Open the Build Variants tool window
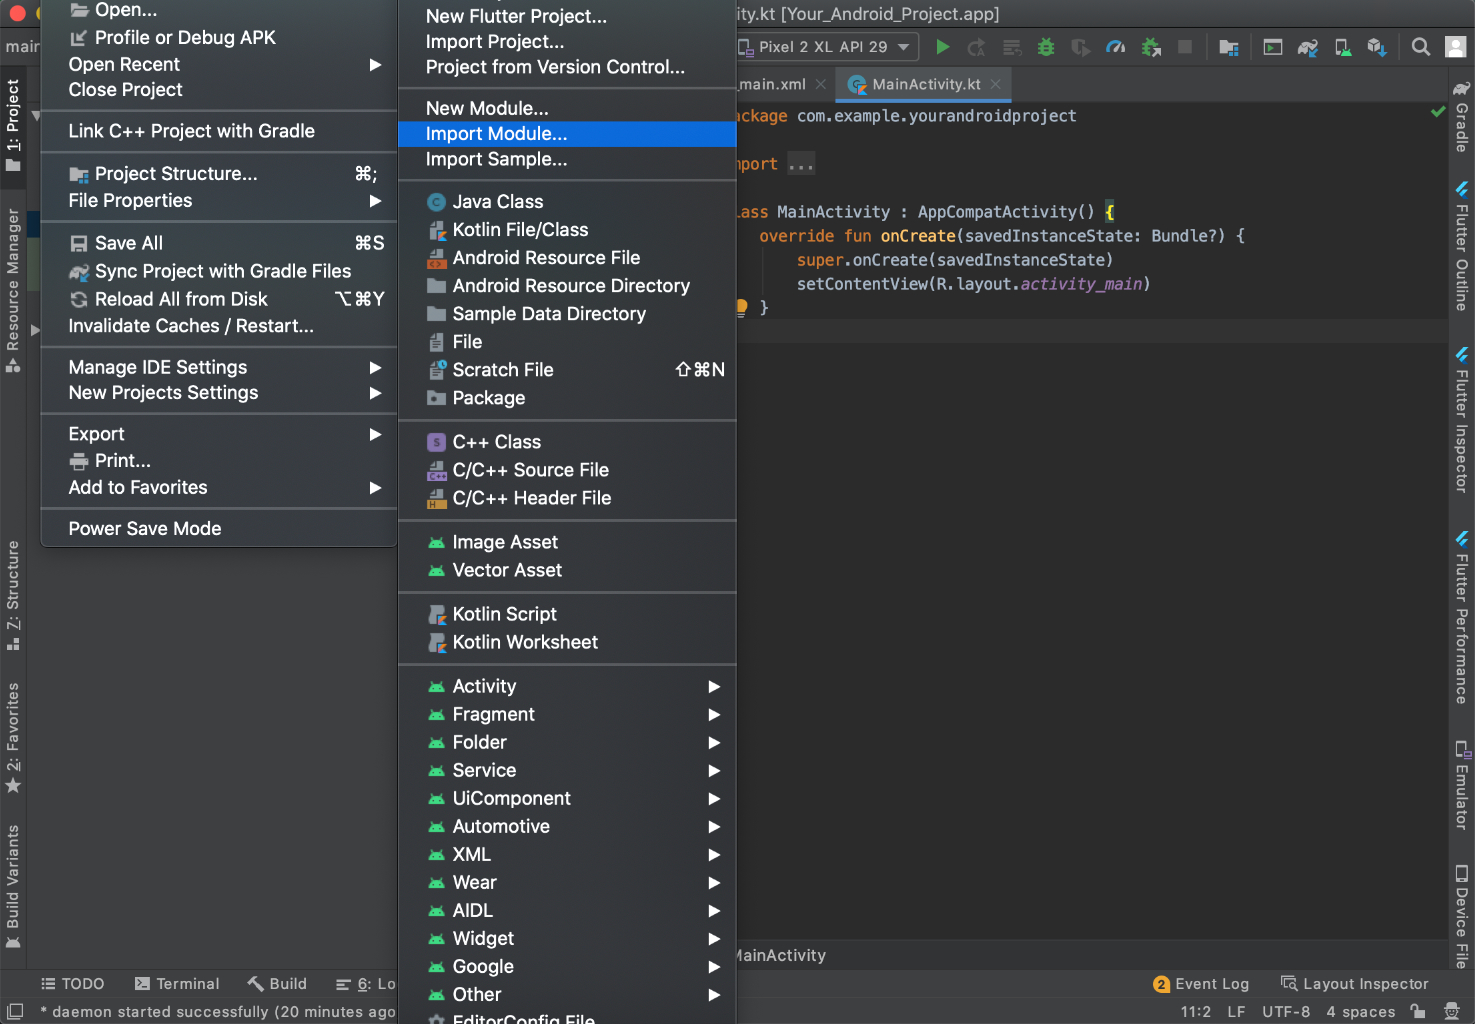The width and height of the screenshot is (1475, 1024). click(x=13, y=885)
